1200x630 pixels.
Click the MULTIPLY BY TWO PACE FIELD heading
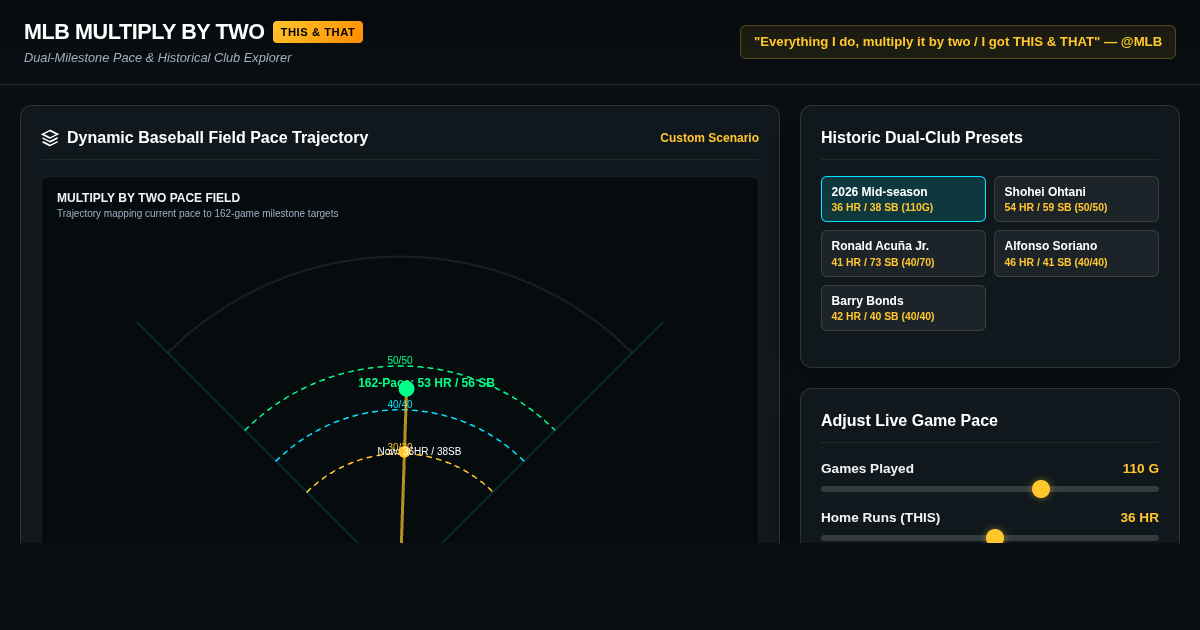click(x=148, y=198)
